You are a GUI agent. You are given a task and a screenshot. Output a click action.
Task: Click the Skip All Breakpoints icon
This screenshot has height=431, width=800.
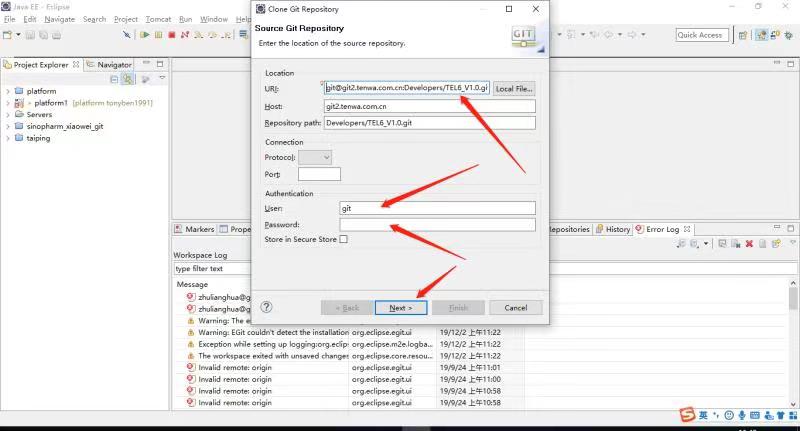point(127,35)
